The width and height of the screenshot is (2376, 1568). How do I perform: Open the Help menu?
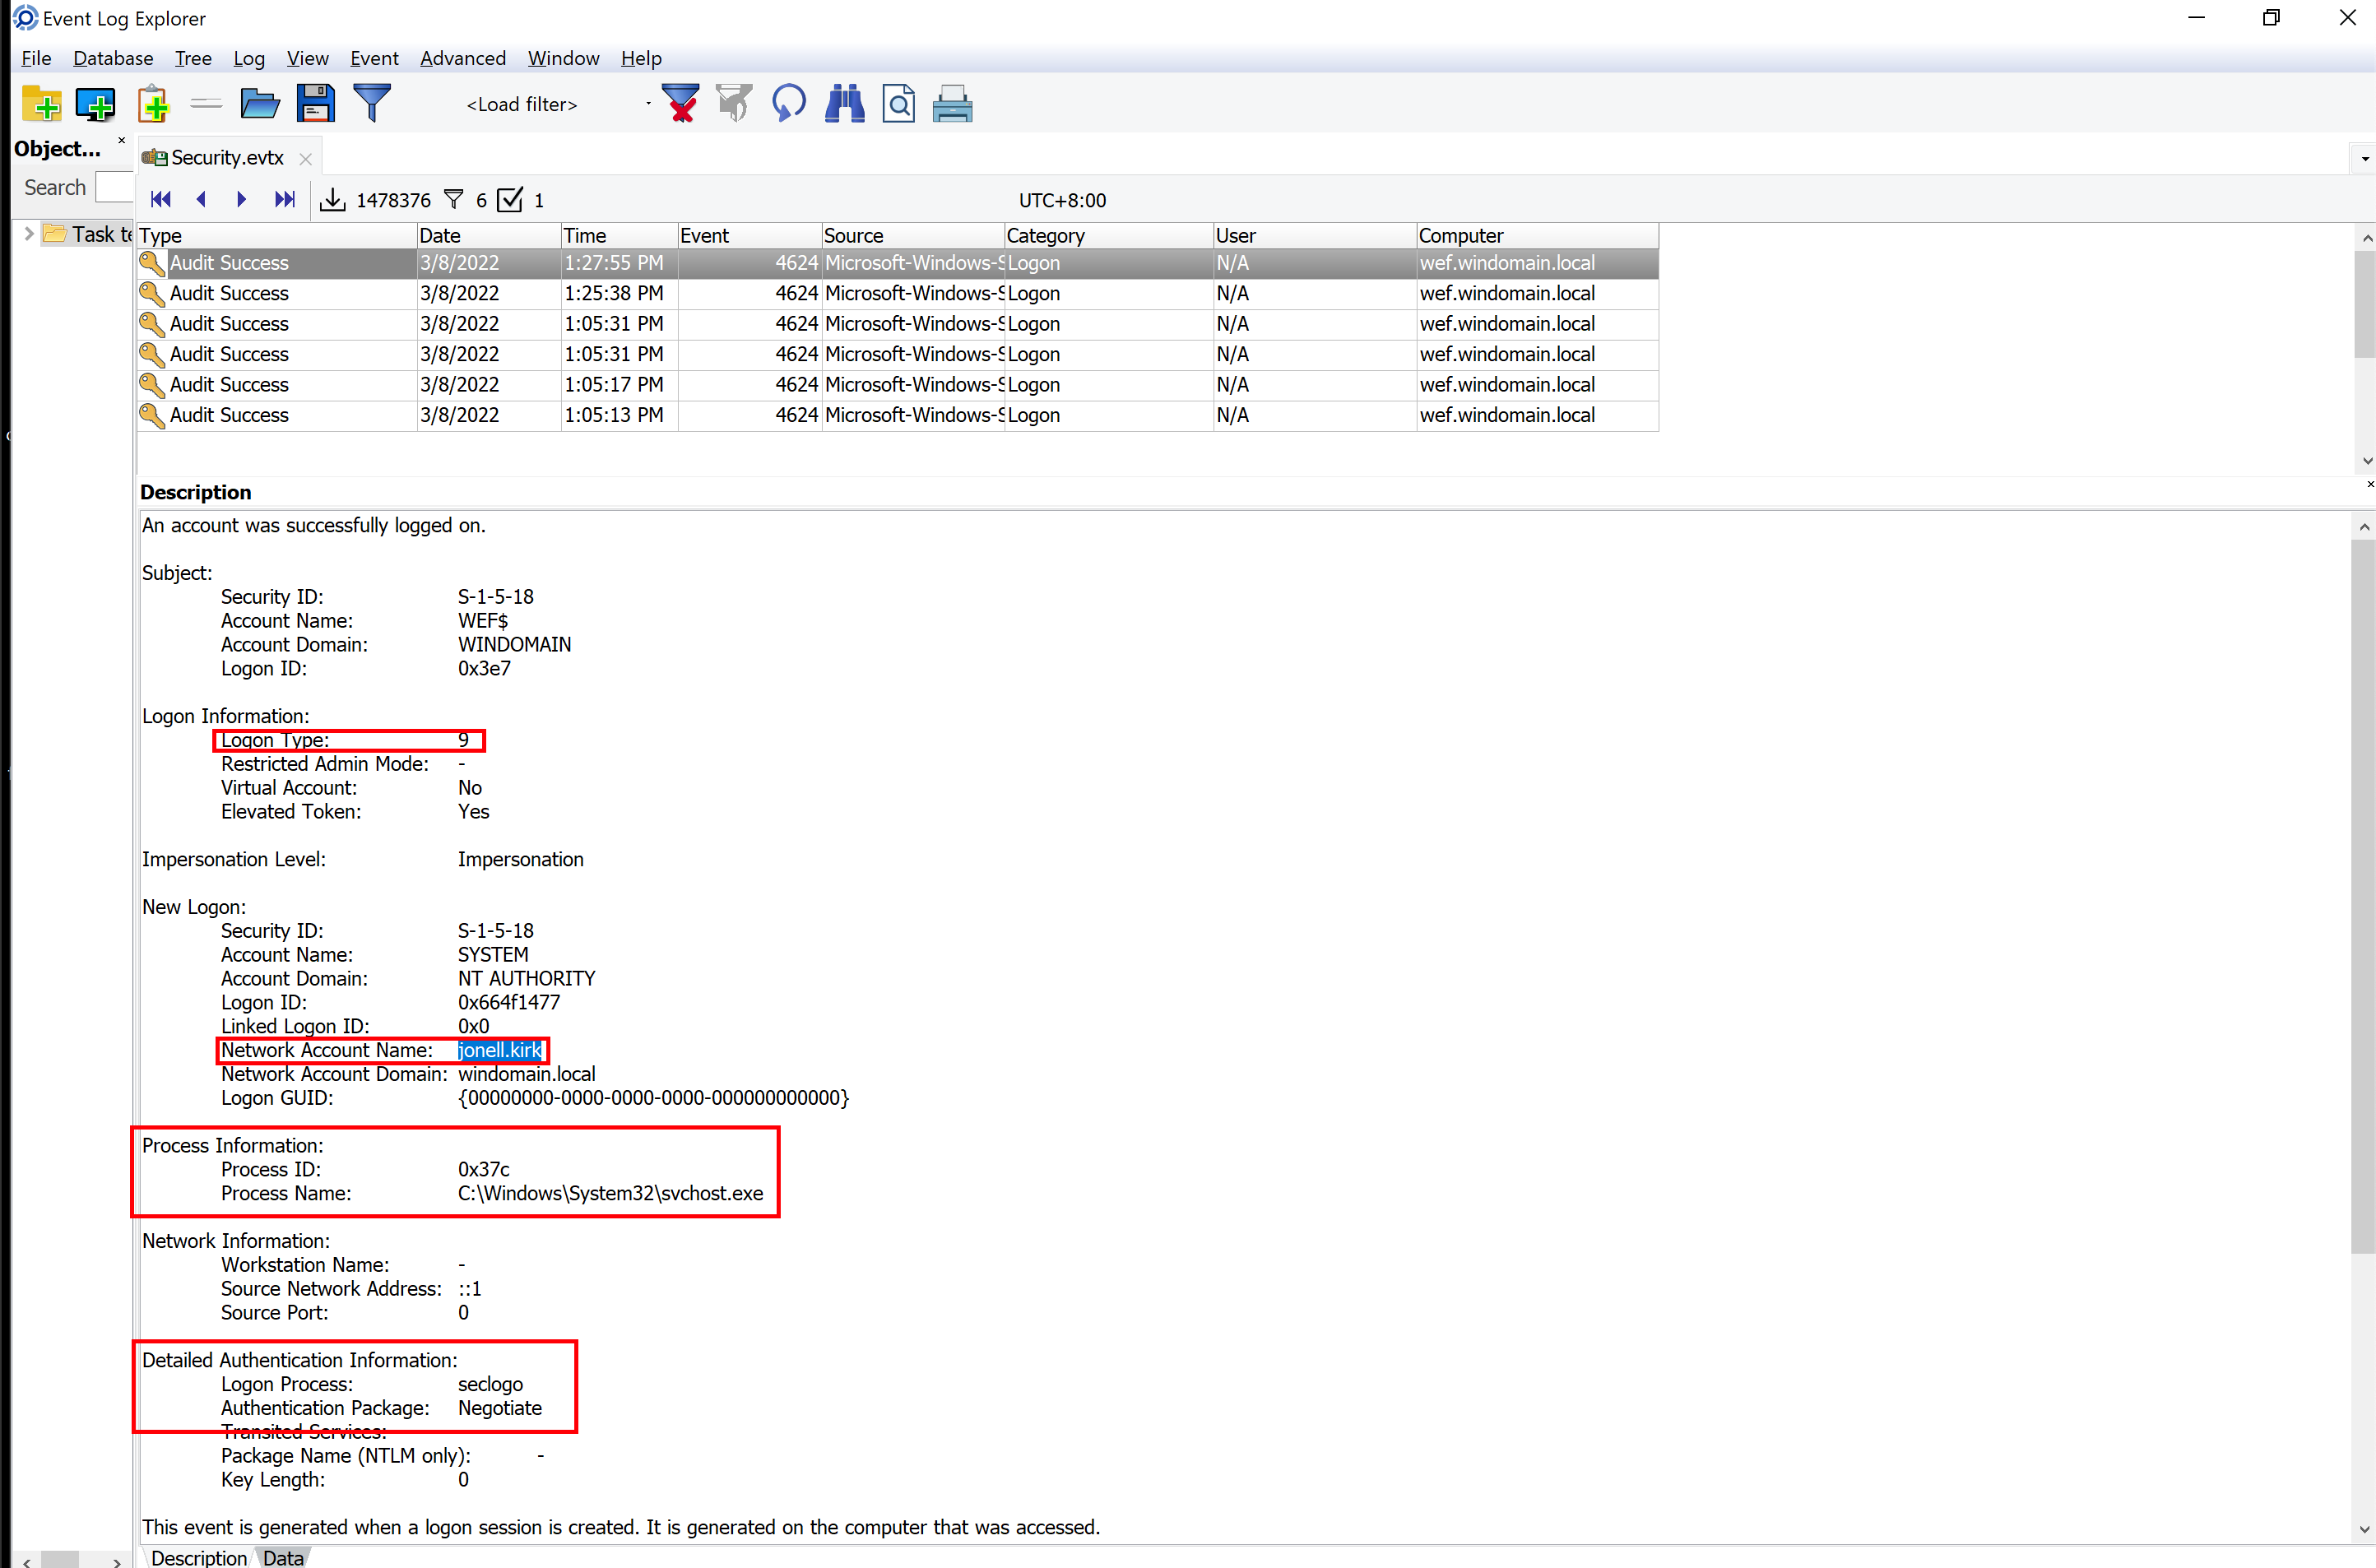tap(641, 58)
